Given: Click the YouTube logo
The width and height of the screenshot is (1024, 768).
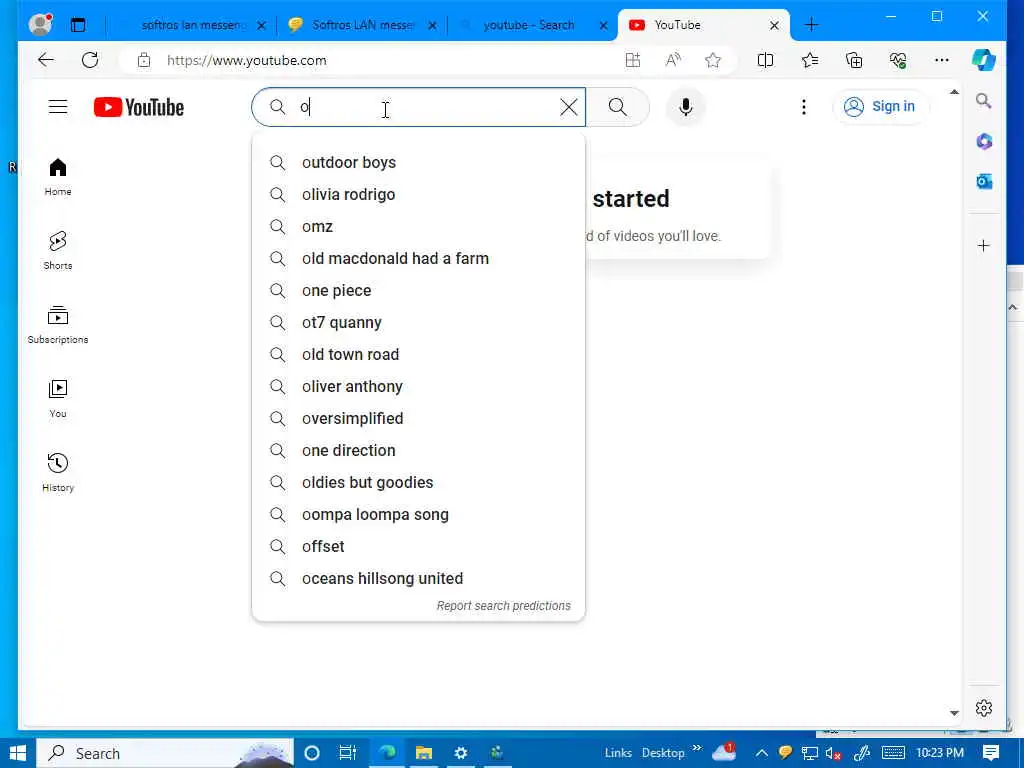Looking at the screenshot, I should coord(138,107).
